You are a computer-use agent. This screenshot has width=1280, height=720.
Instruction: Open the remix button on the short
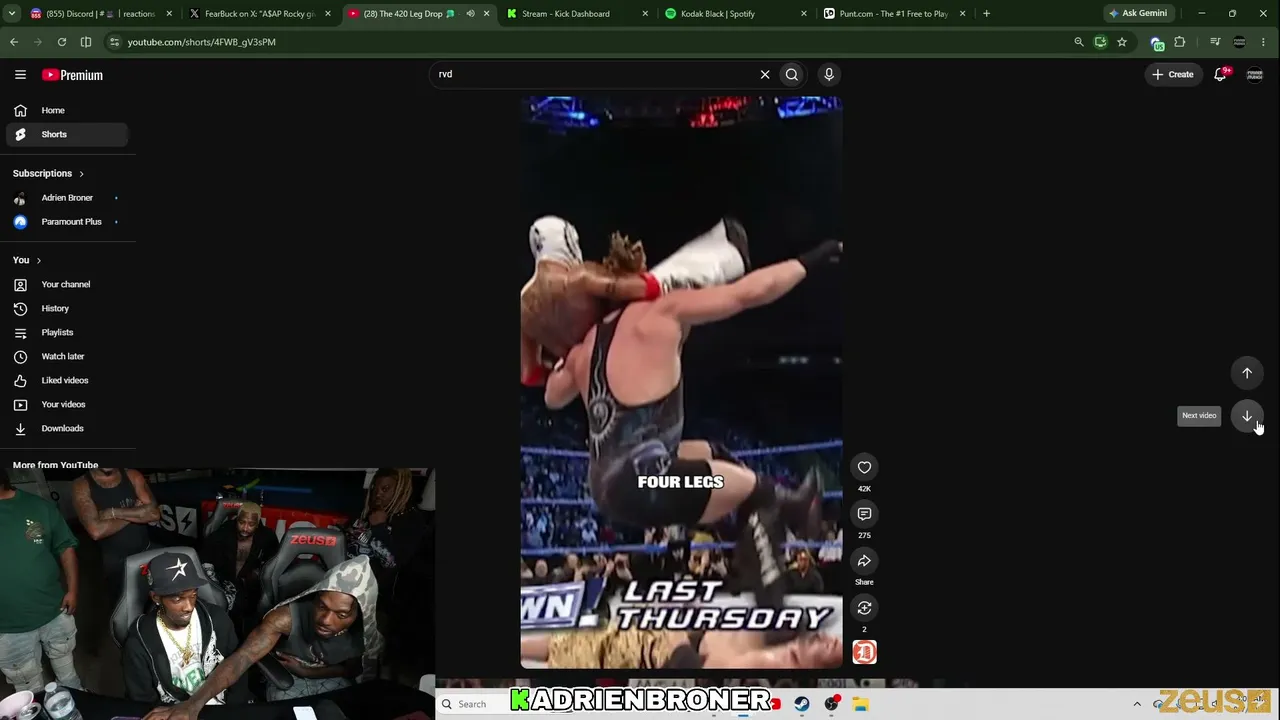tap(864, 608)
